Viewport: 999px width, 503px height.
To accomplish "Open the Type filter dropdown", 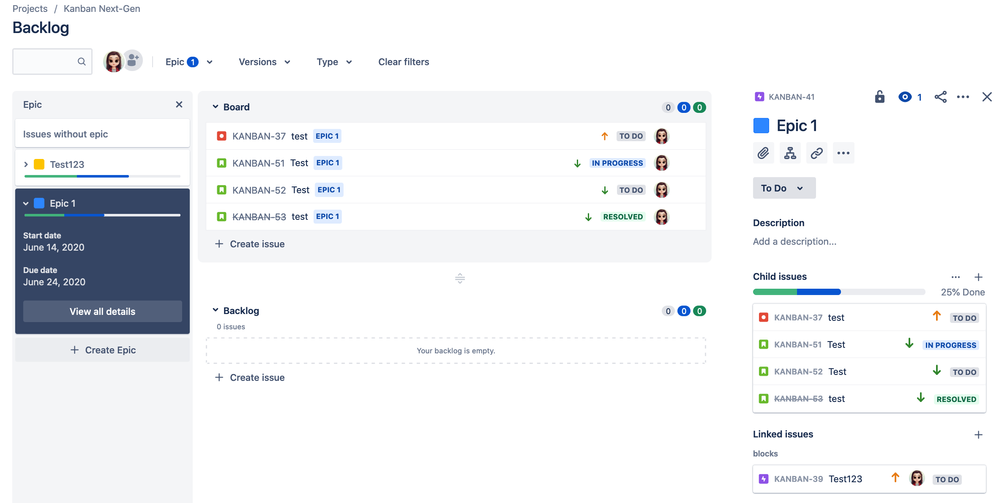I will tap(334, 62).
